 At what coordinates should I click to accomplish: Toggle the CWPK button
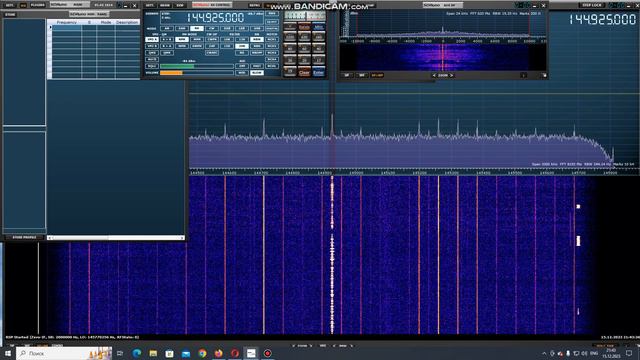(x=212, y=40)
